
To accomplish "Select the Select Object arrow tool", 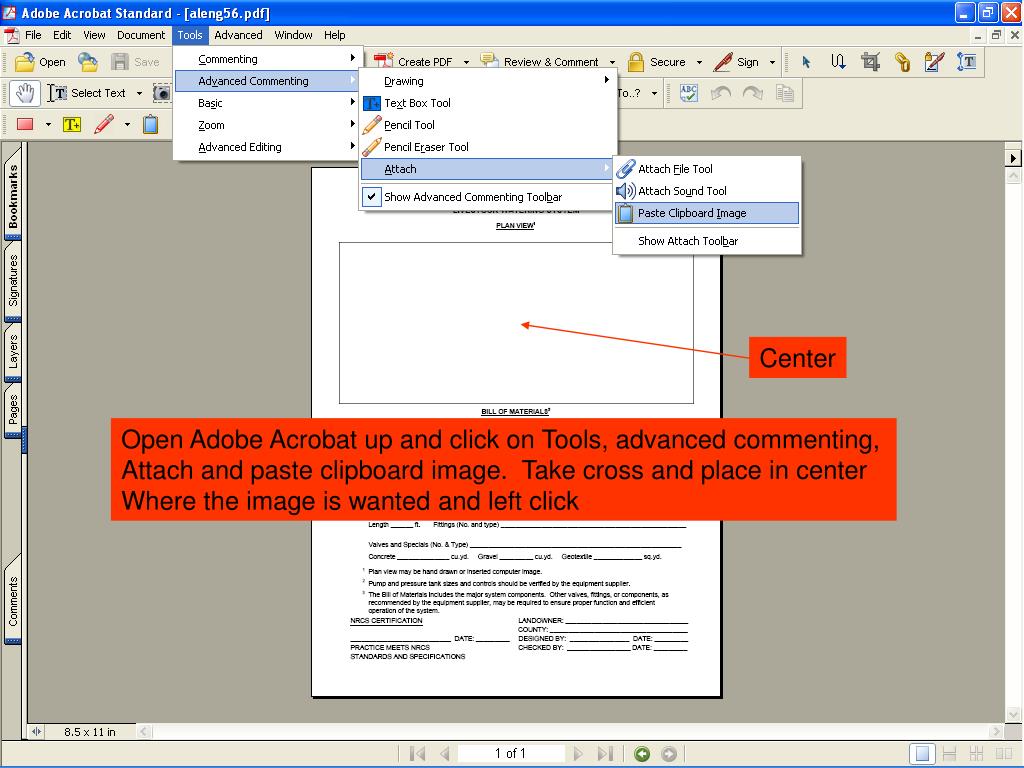I will point(806,62).
